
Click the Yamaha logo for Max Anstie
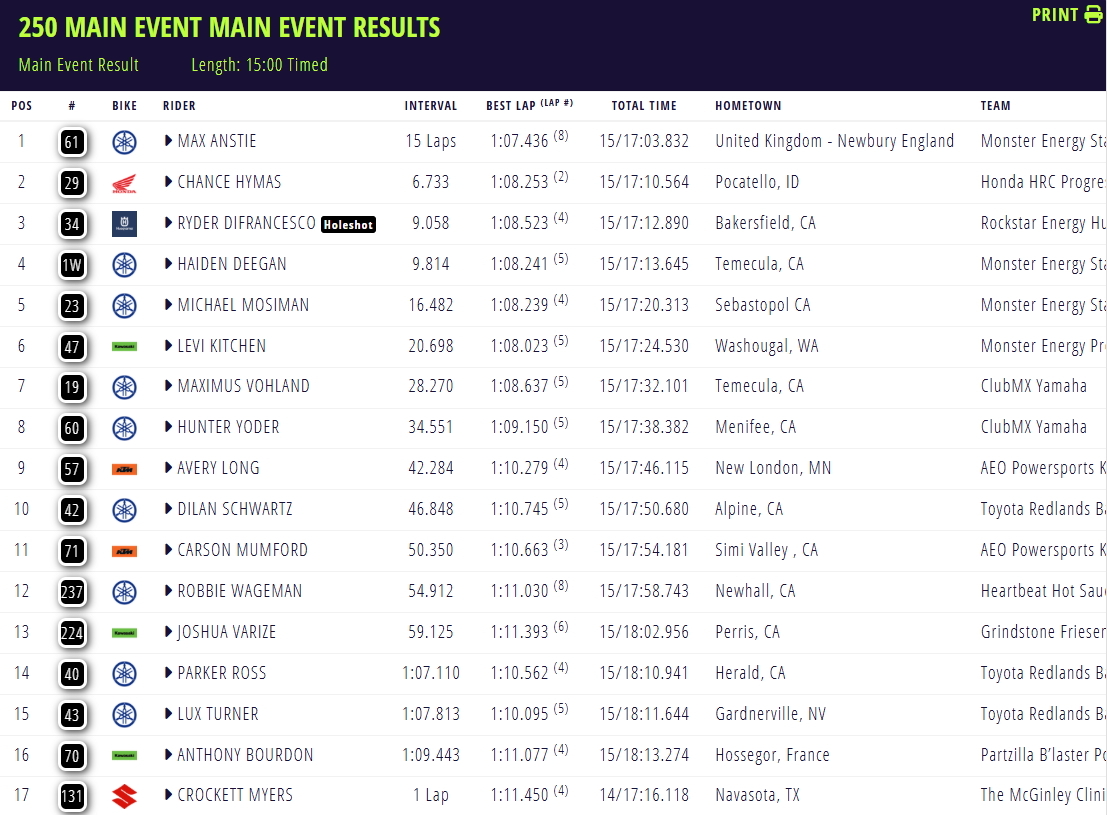(x=124, y=142)
